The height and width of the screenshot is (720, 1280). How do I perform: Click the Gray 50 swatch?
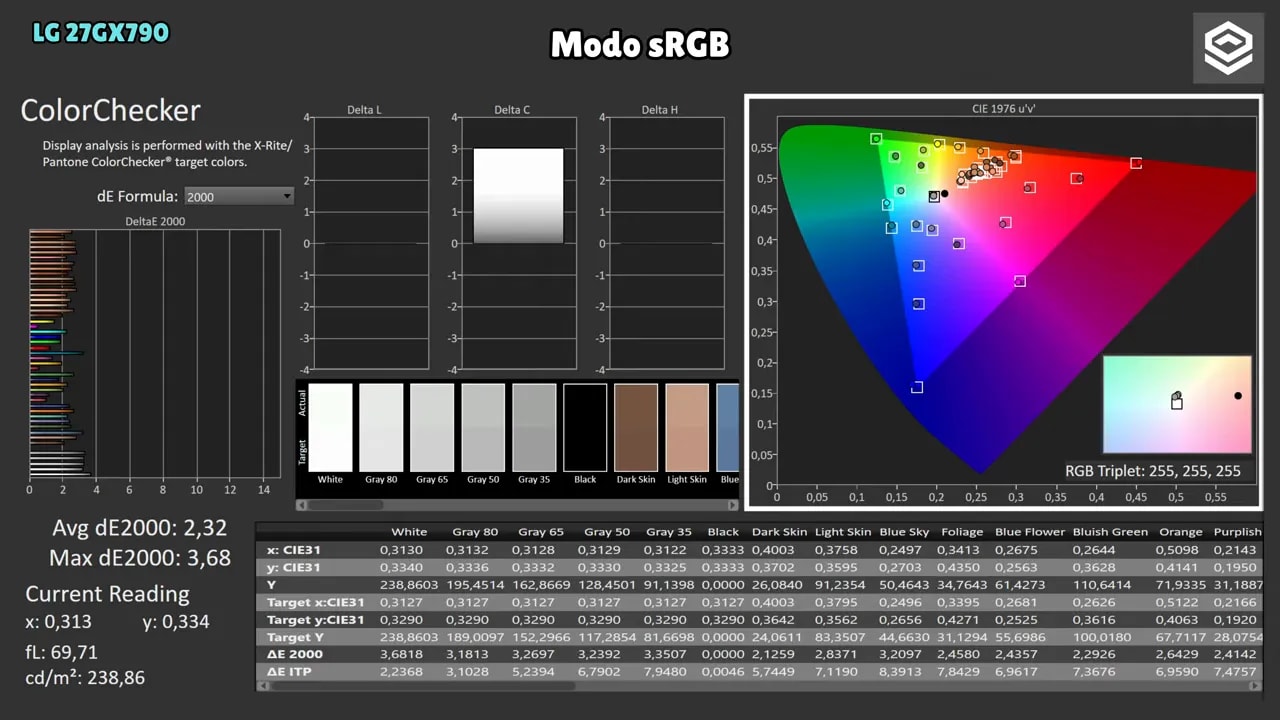483,427
